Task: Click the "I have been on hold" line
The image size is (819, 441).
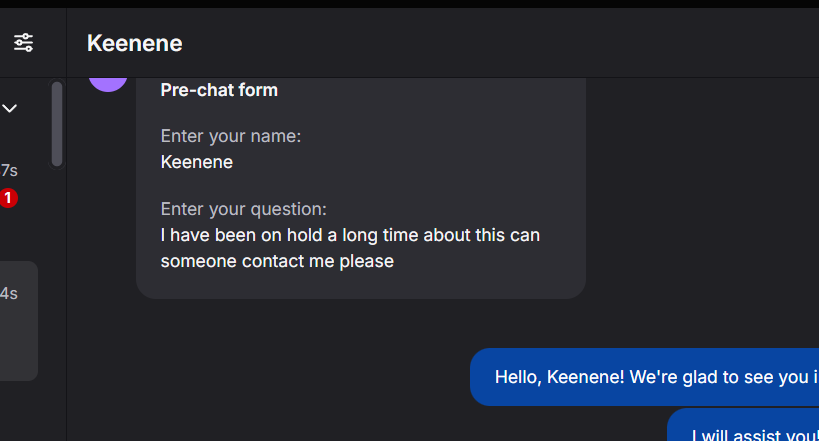Action: [x=350, y=235]
